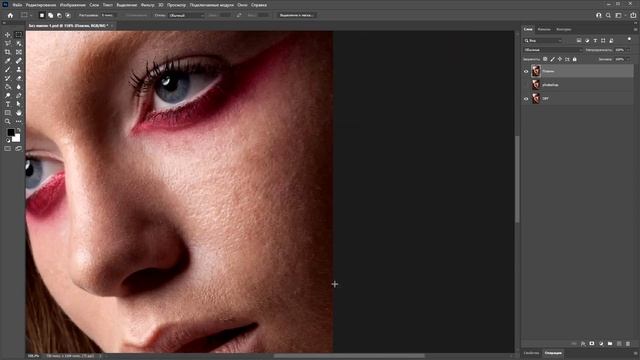Screen dimensions: 640x360
Task: Toggle Quick Mask mode
Action: point(8,149)
